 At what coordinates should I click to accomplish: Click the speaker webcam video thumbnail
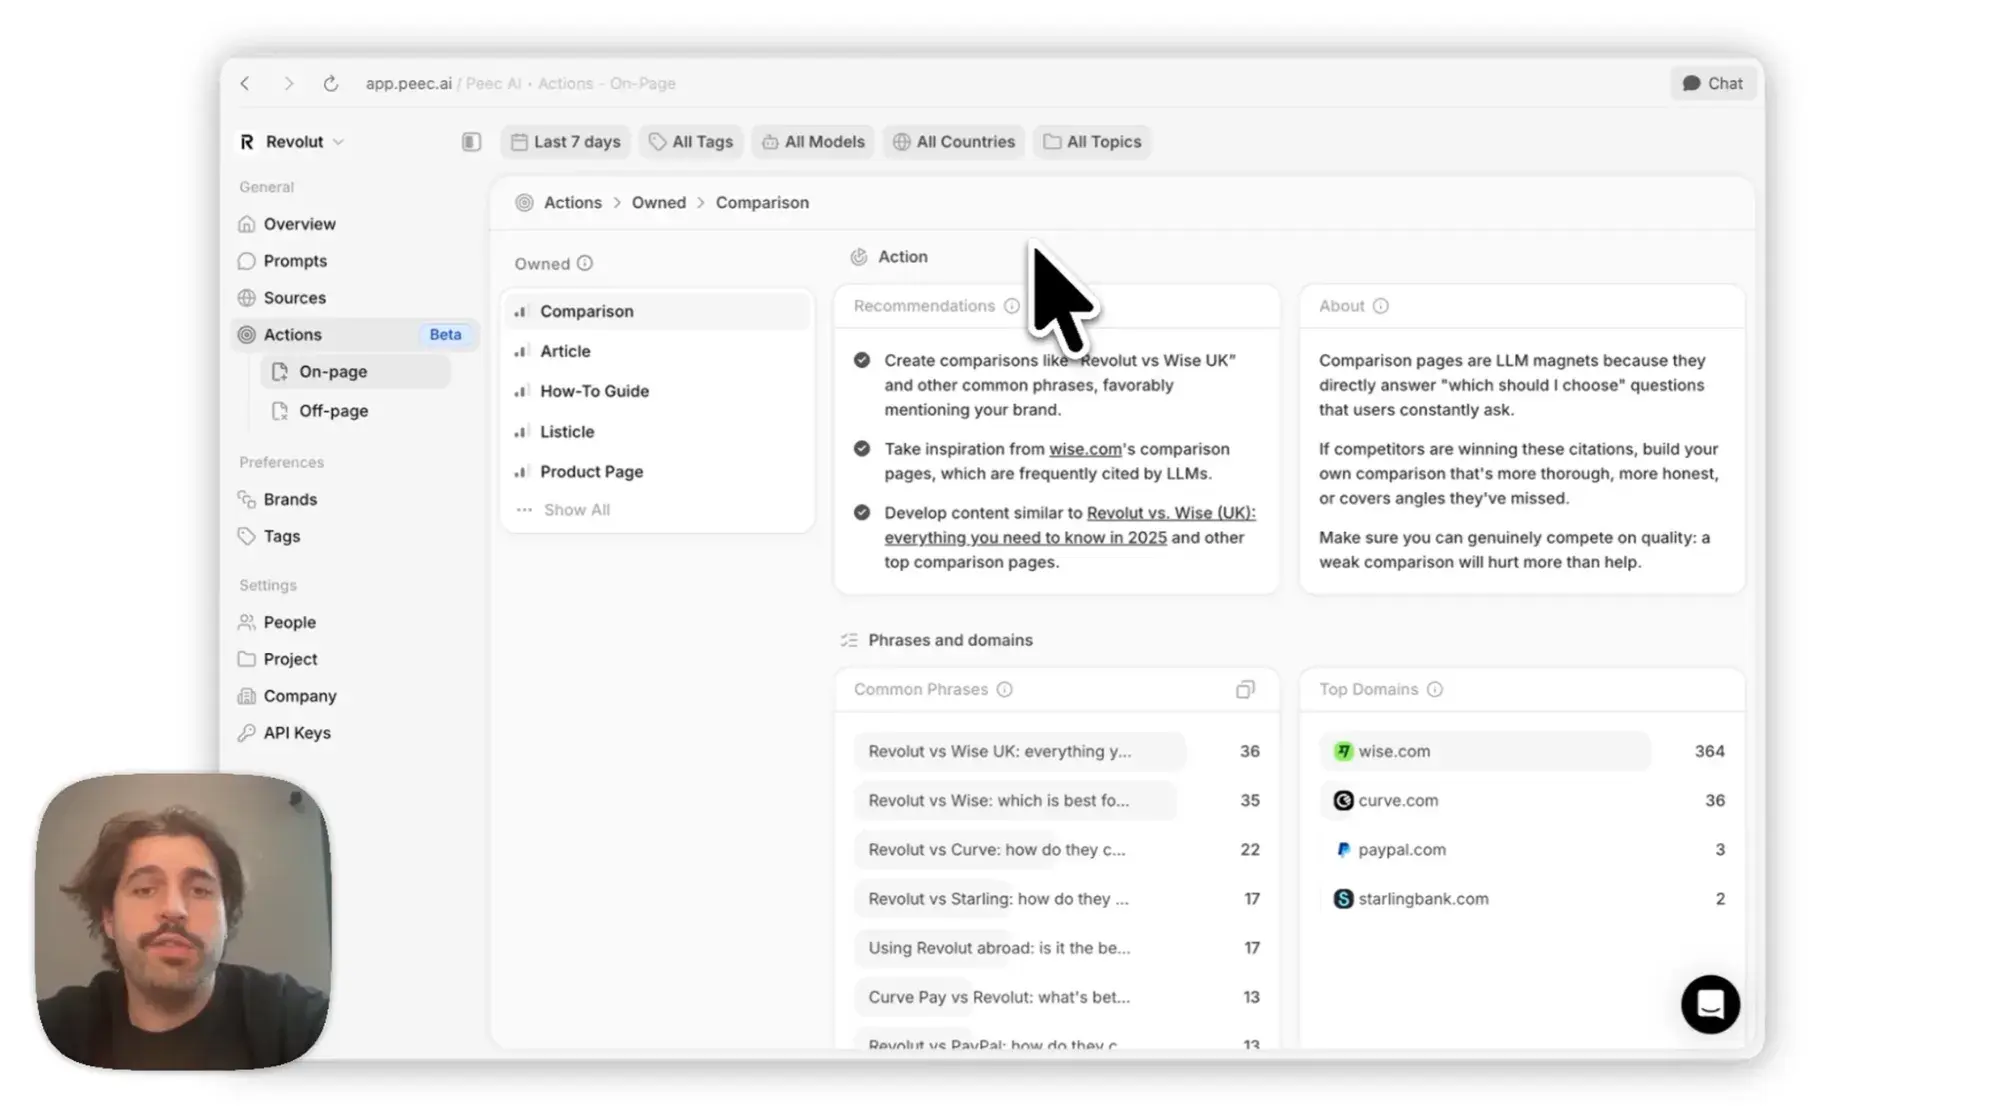point(183,922)
